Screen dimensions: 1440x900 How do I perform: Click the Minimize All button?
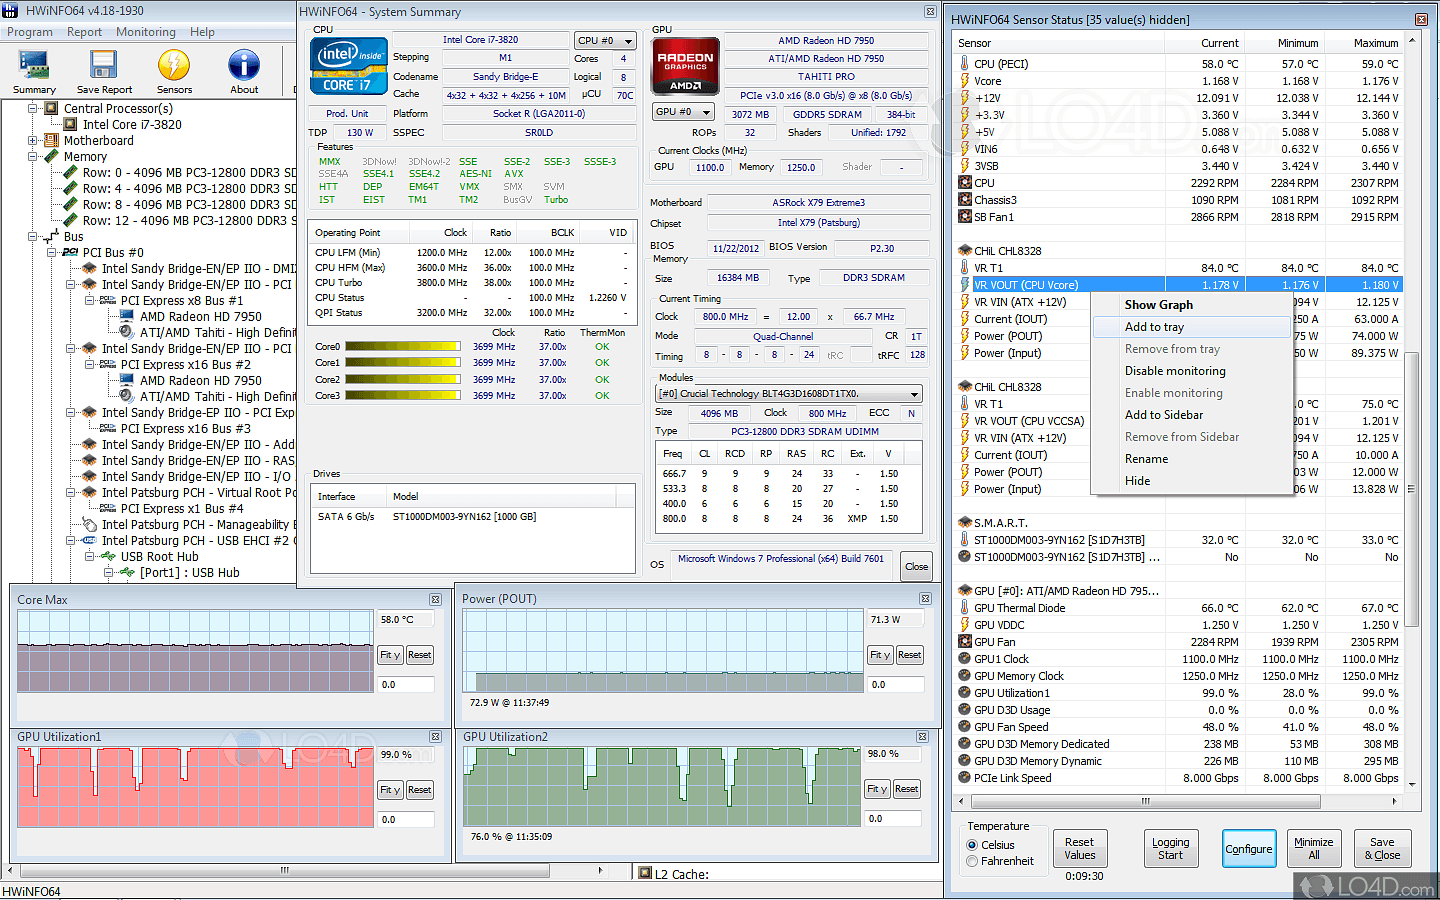coord(1313,848)
